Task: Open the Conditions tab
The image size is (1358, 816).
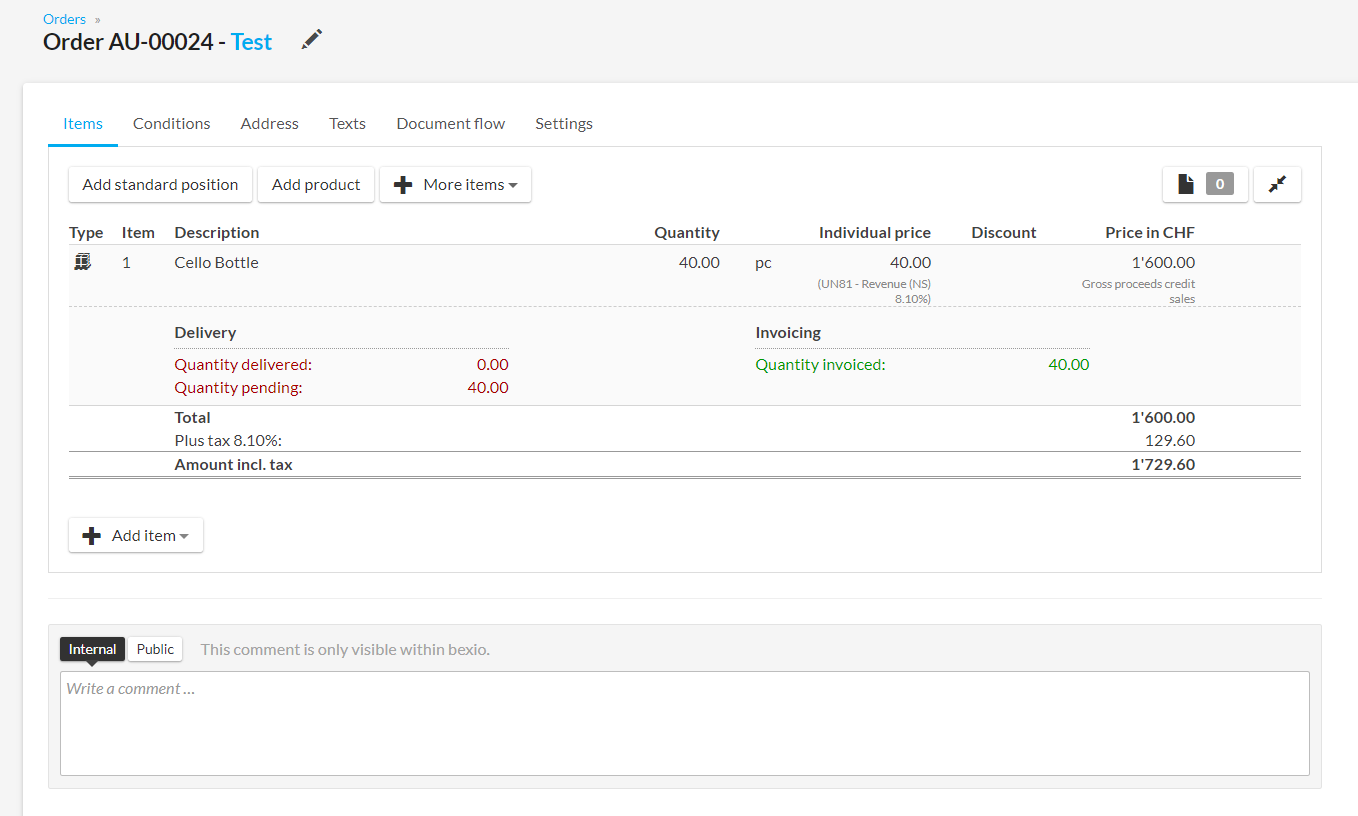Action: pyautogui.click(x=171, y=124)
